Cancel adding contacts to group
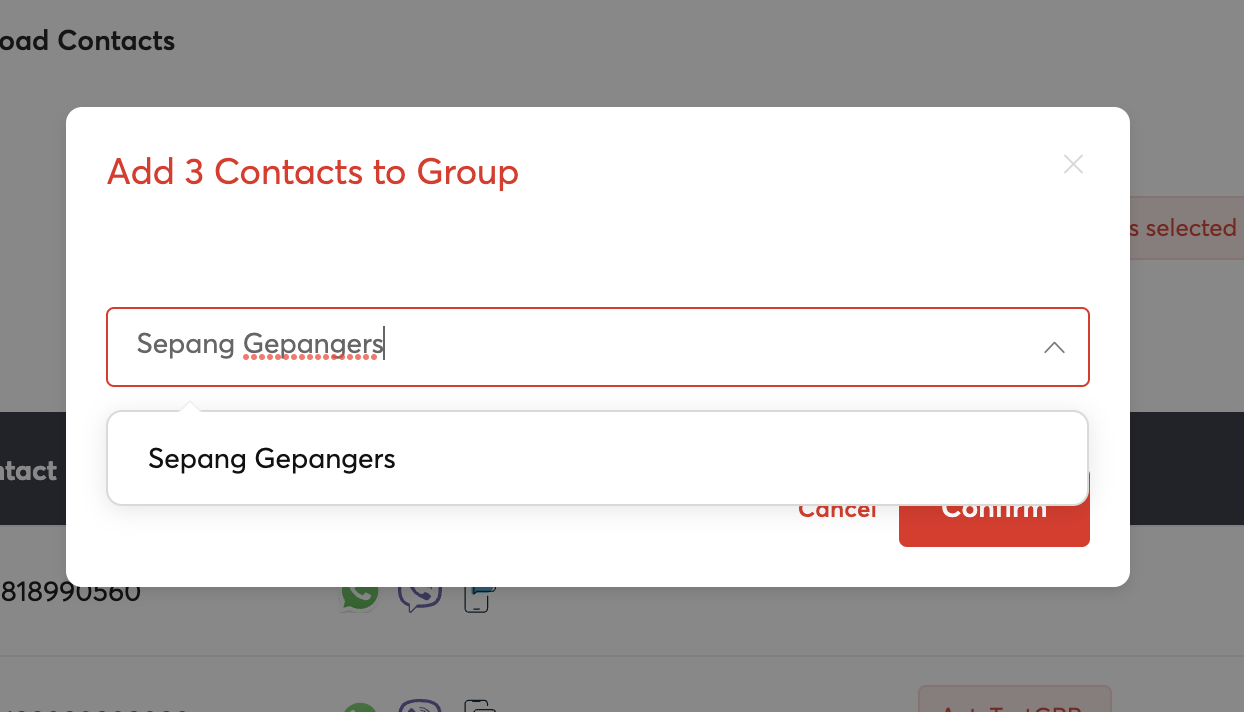The image size is (1244, 712). (x=836, y=511)
